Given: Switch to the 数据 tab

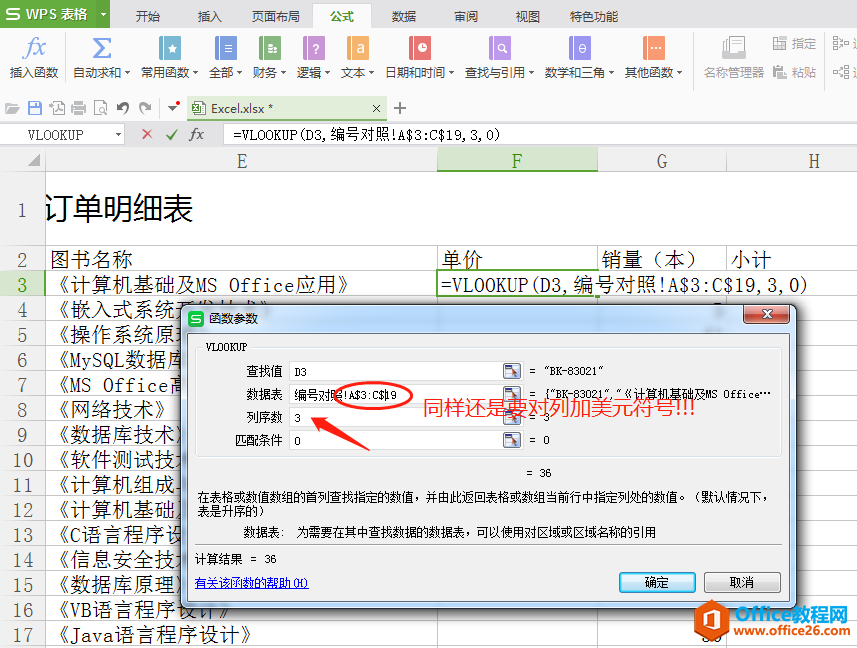Looking at the screenshot, I should pos(404,16).
